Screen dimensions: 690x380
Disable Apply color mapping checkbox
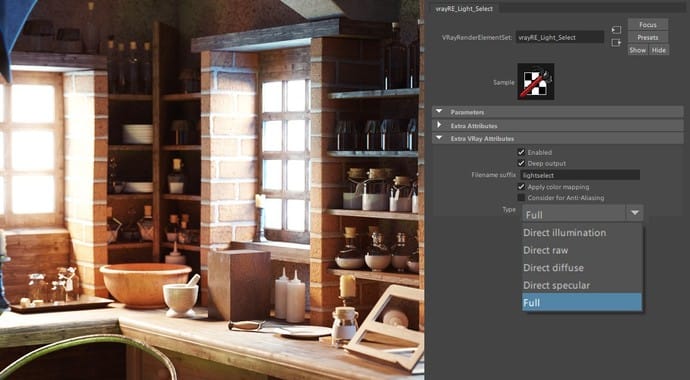click(521, 187)
